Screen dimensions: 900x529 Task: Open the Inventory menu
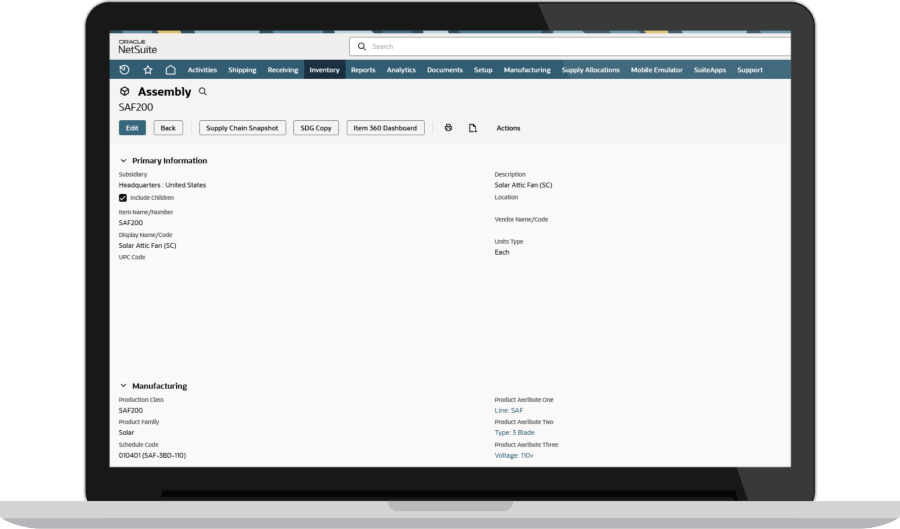coord(324,70)
